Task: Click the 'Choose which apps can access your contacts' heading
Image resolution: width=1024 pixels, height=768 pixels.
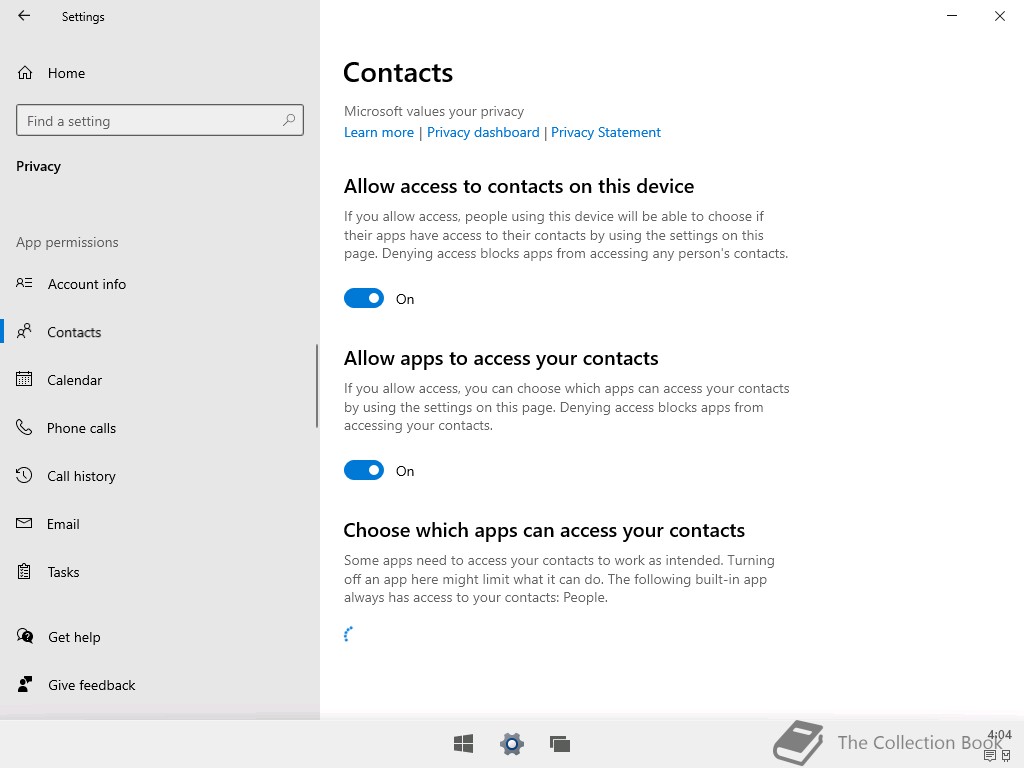Action: pos(544,530)
